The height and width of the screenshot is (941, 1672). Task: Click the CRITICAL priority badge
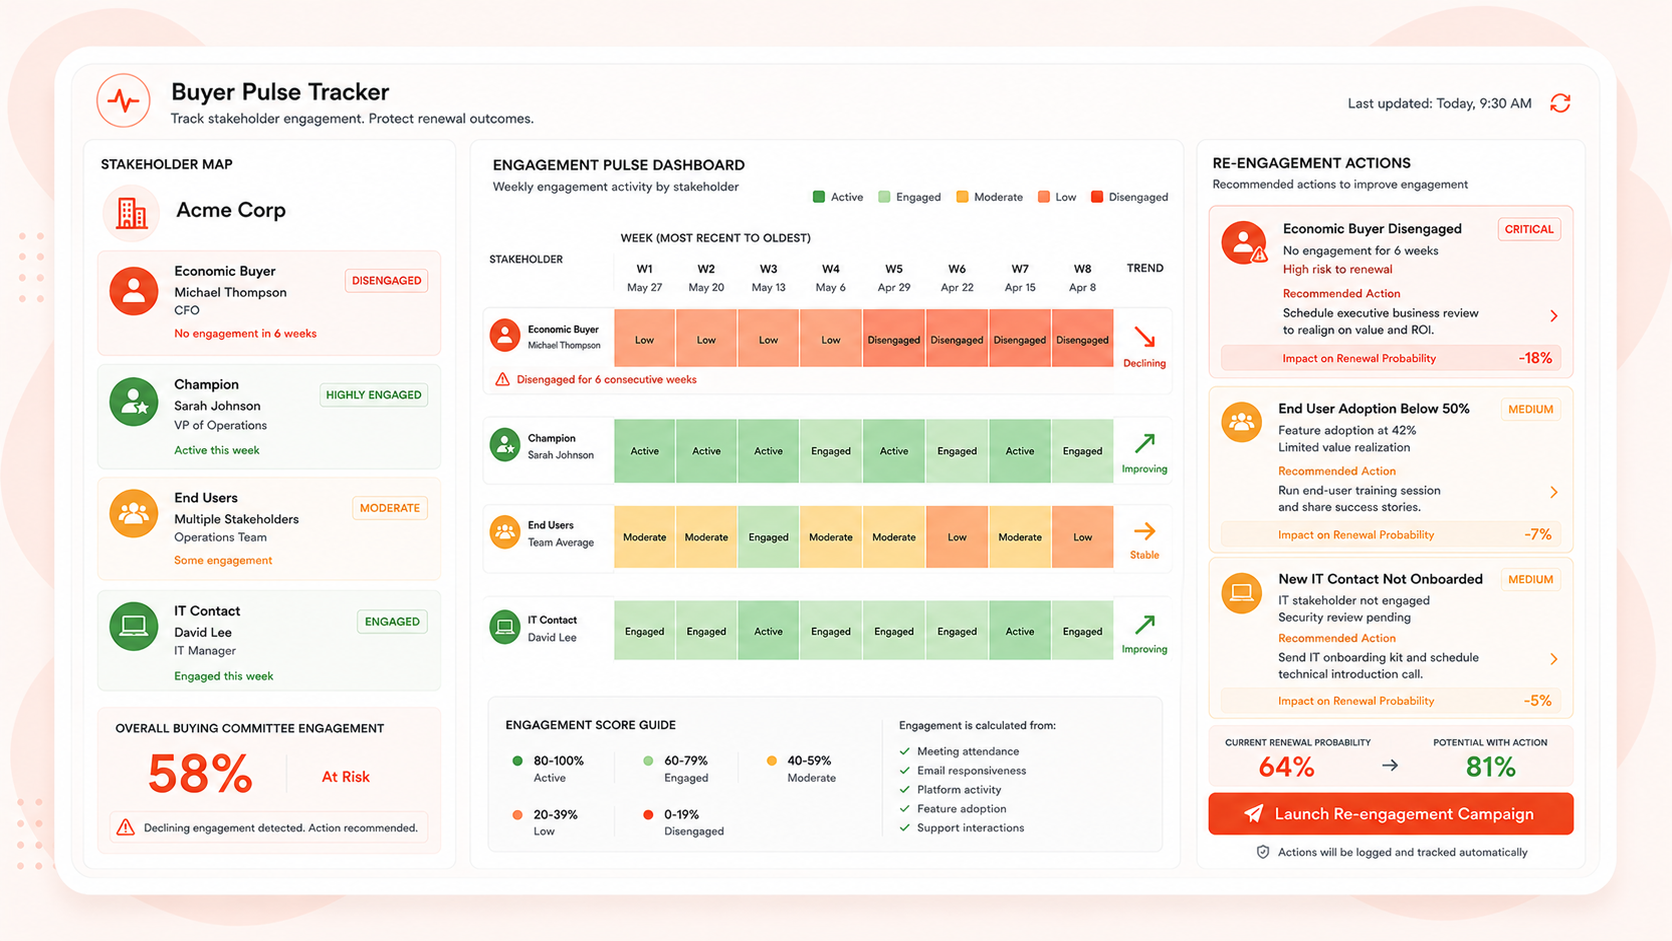pyautogui.click(x=1529, y=229)
